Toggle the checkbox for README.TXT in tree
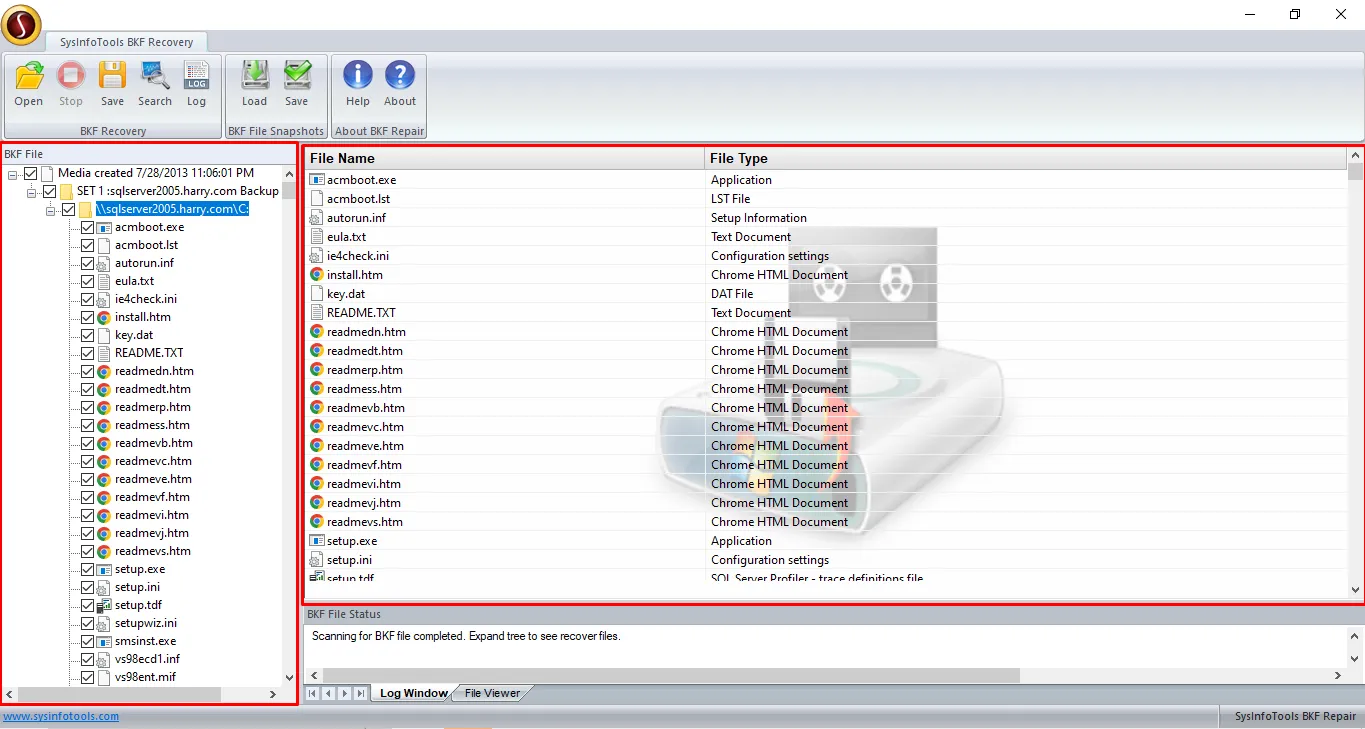This screenshot has width=1365, height=729. click(x=87, y=353)
